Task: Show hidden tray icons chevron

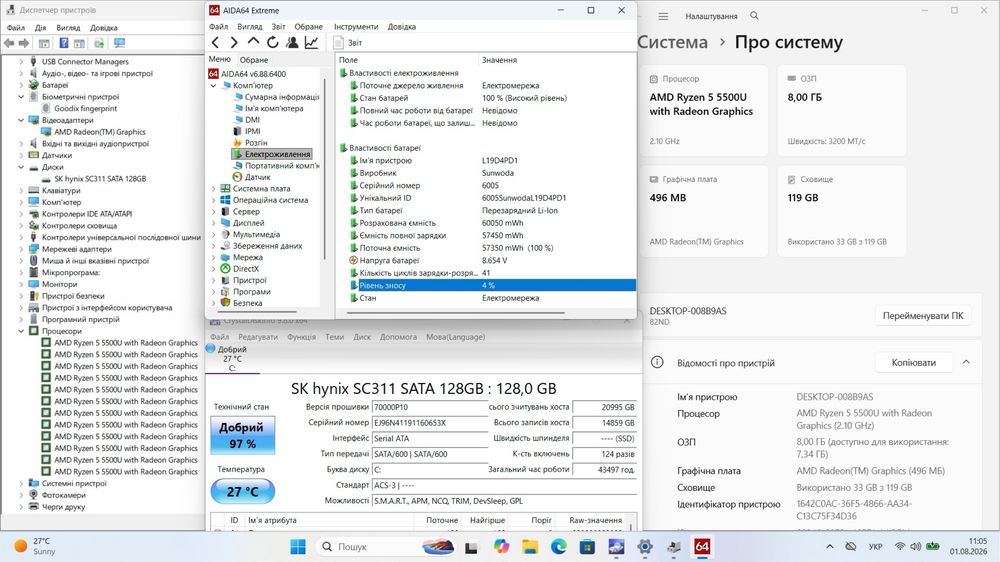Action: [x=830, y=547]
